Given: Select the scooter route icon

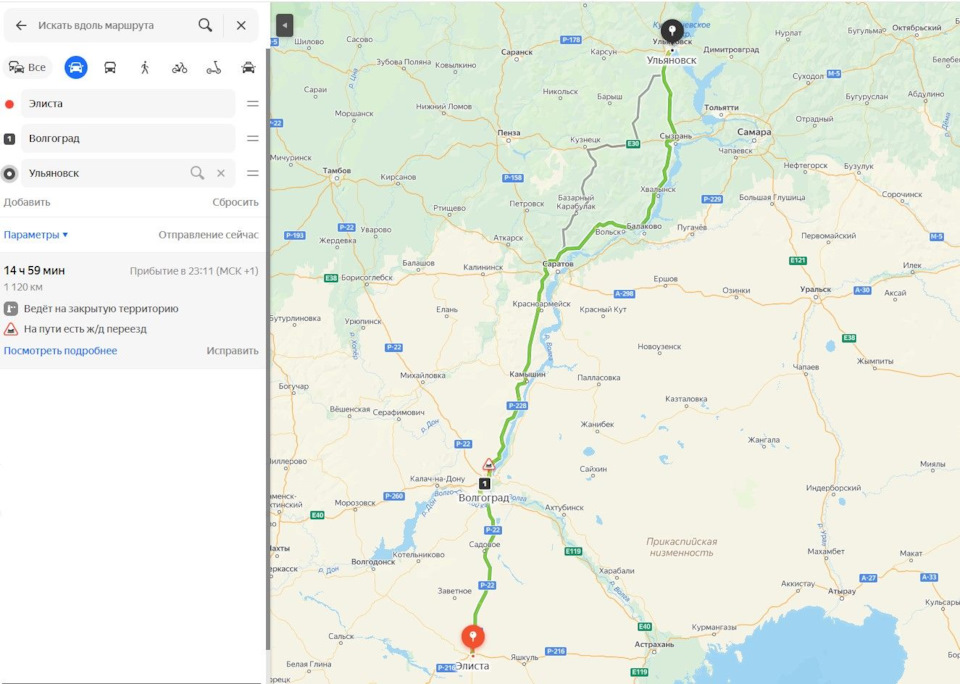Looking at the screenshot, I should click(214, 67).
